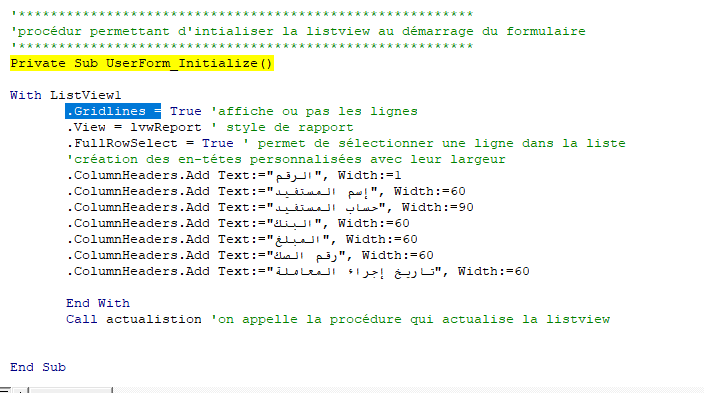704x393 pixels.
Task: Click the With ListView1 statement
Action: coord(66,95)
